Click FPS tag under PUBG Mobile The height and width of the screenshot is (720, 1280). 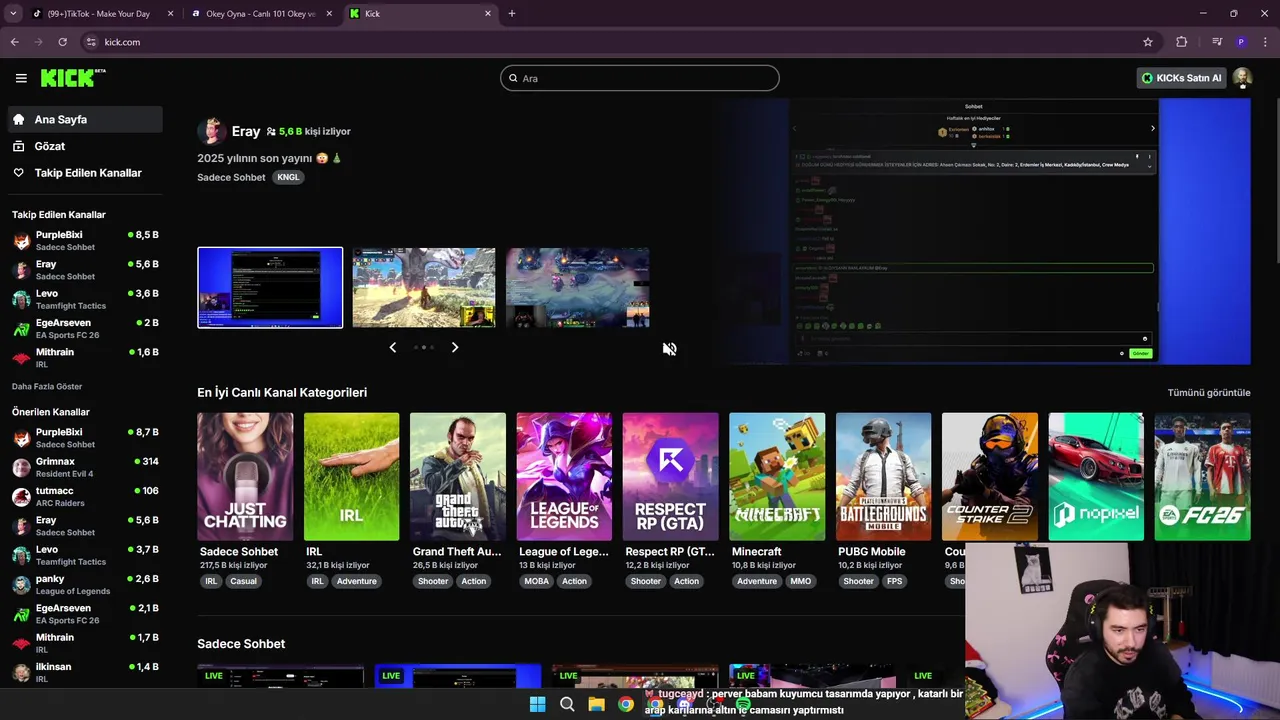(894, 581)
